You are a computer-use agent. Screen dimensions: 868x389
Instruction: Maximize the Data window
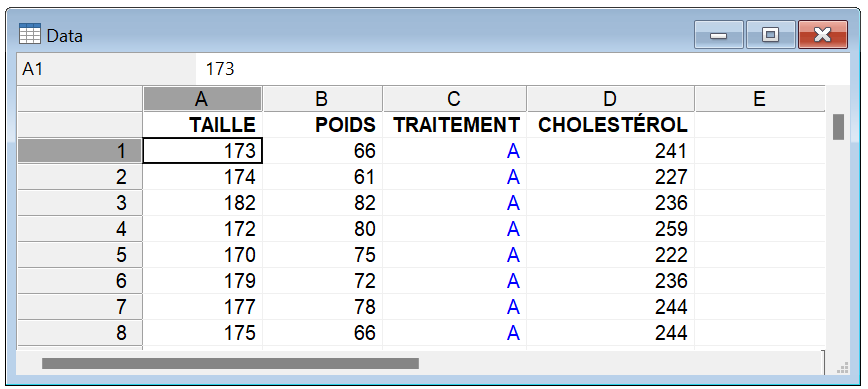tap(770, 35)
